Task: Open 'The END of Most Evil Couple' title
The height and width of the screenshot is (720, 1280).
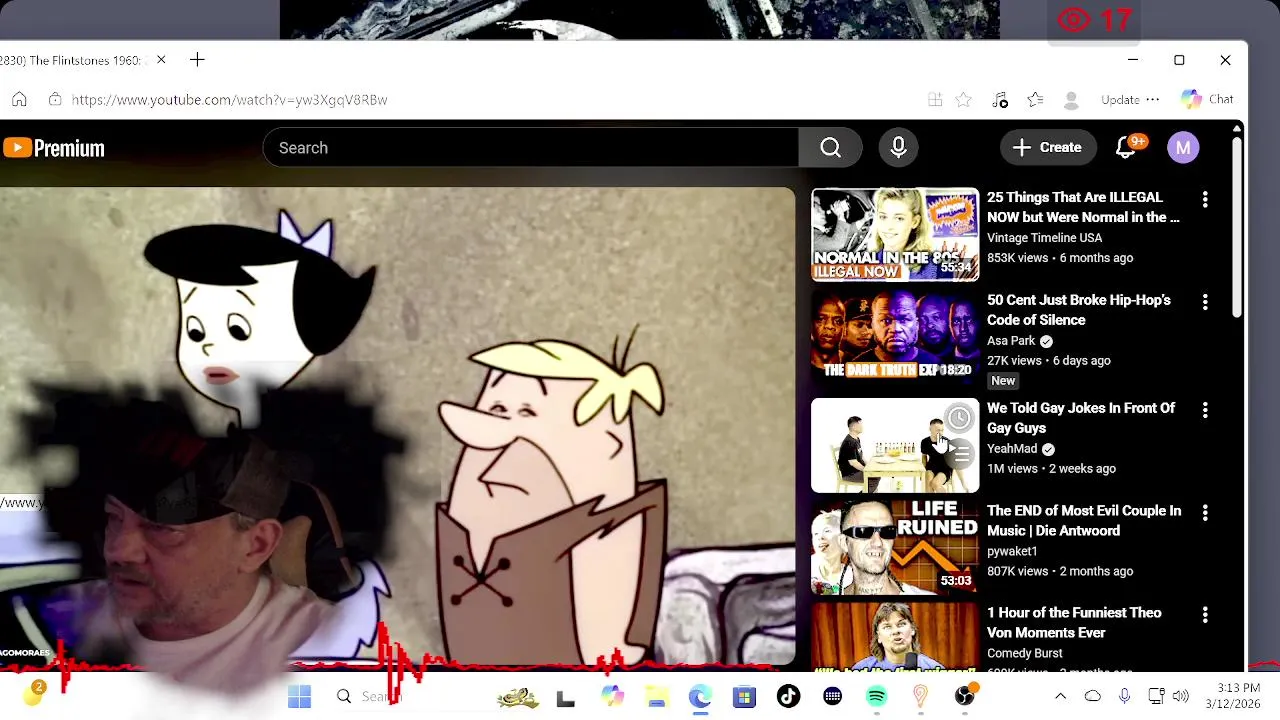Action: tap(1084, 520)
